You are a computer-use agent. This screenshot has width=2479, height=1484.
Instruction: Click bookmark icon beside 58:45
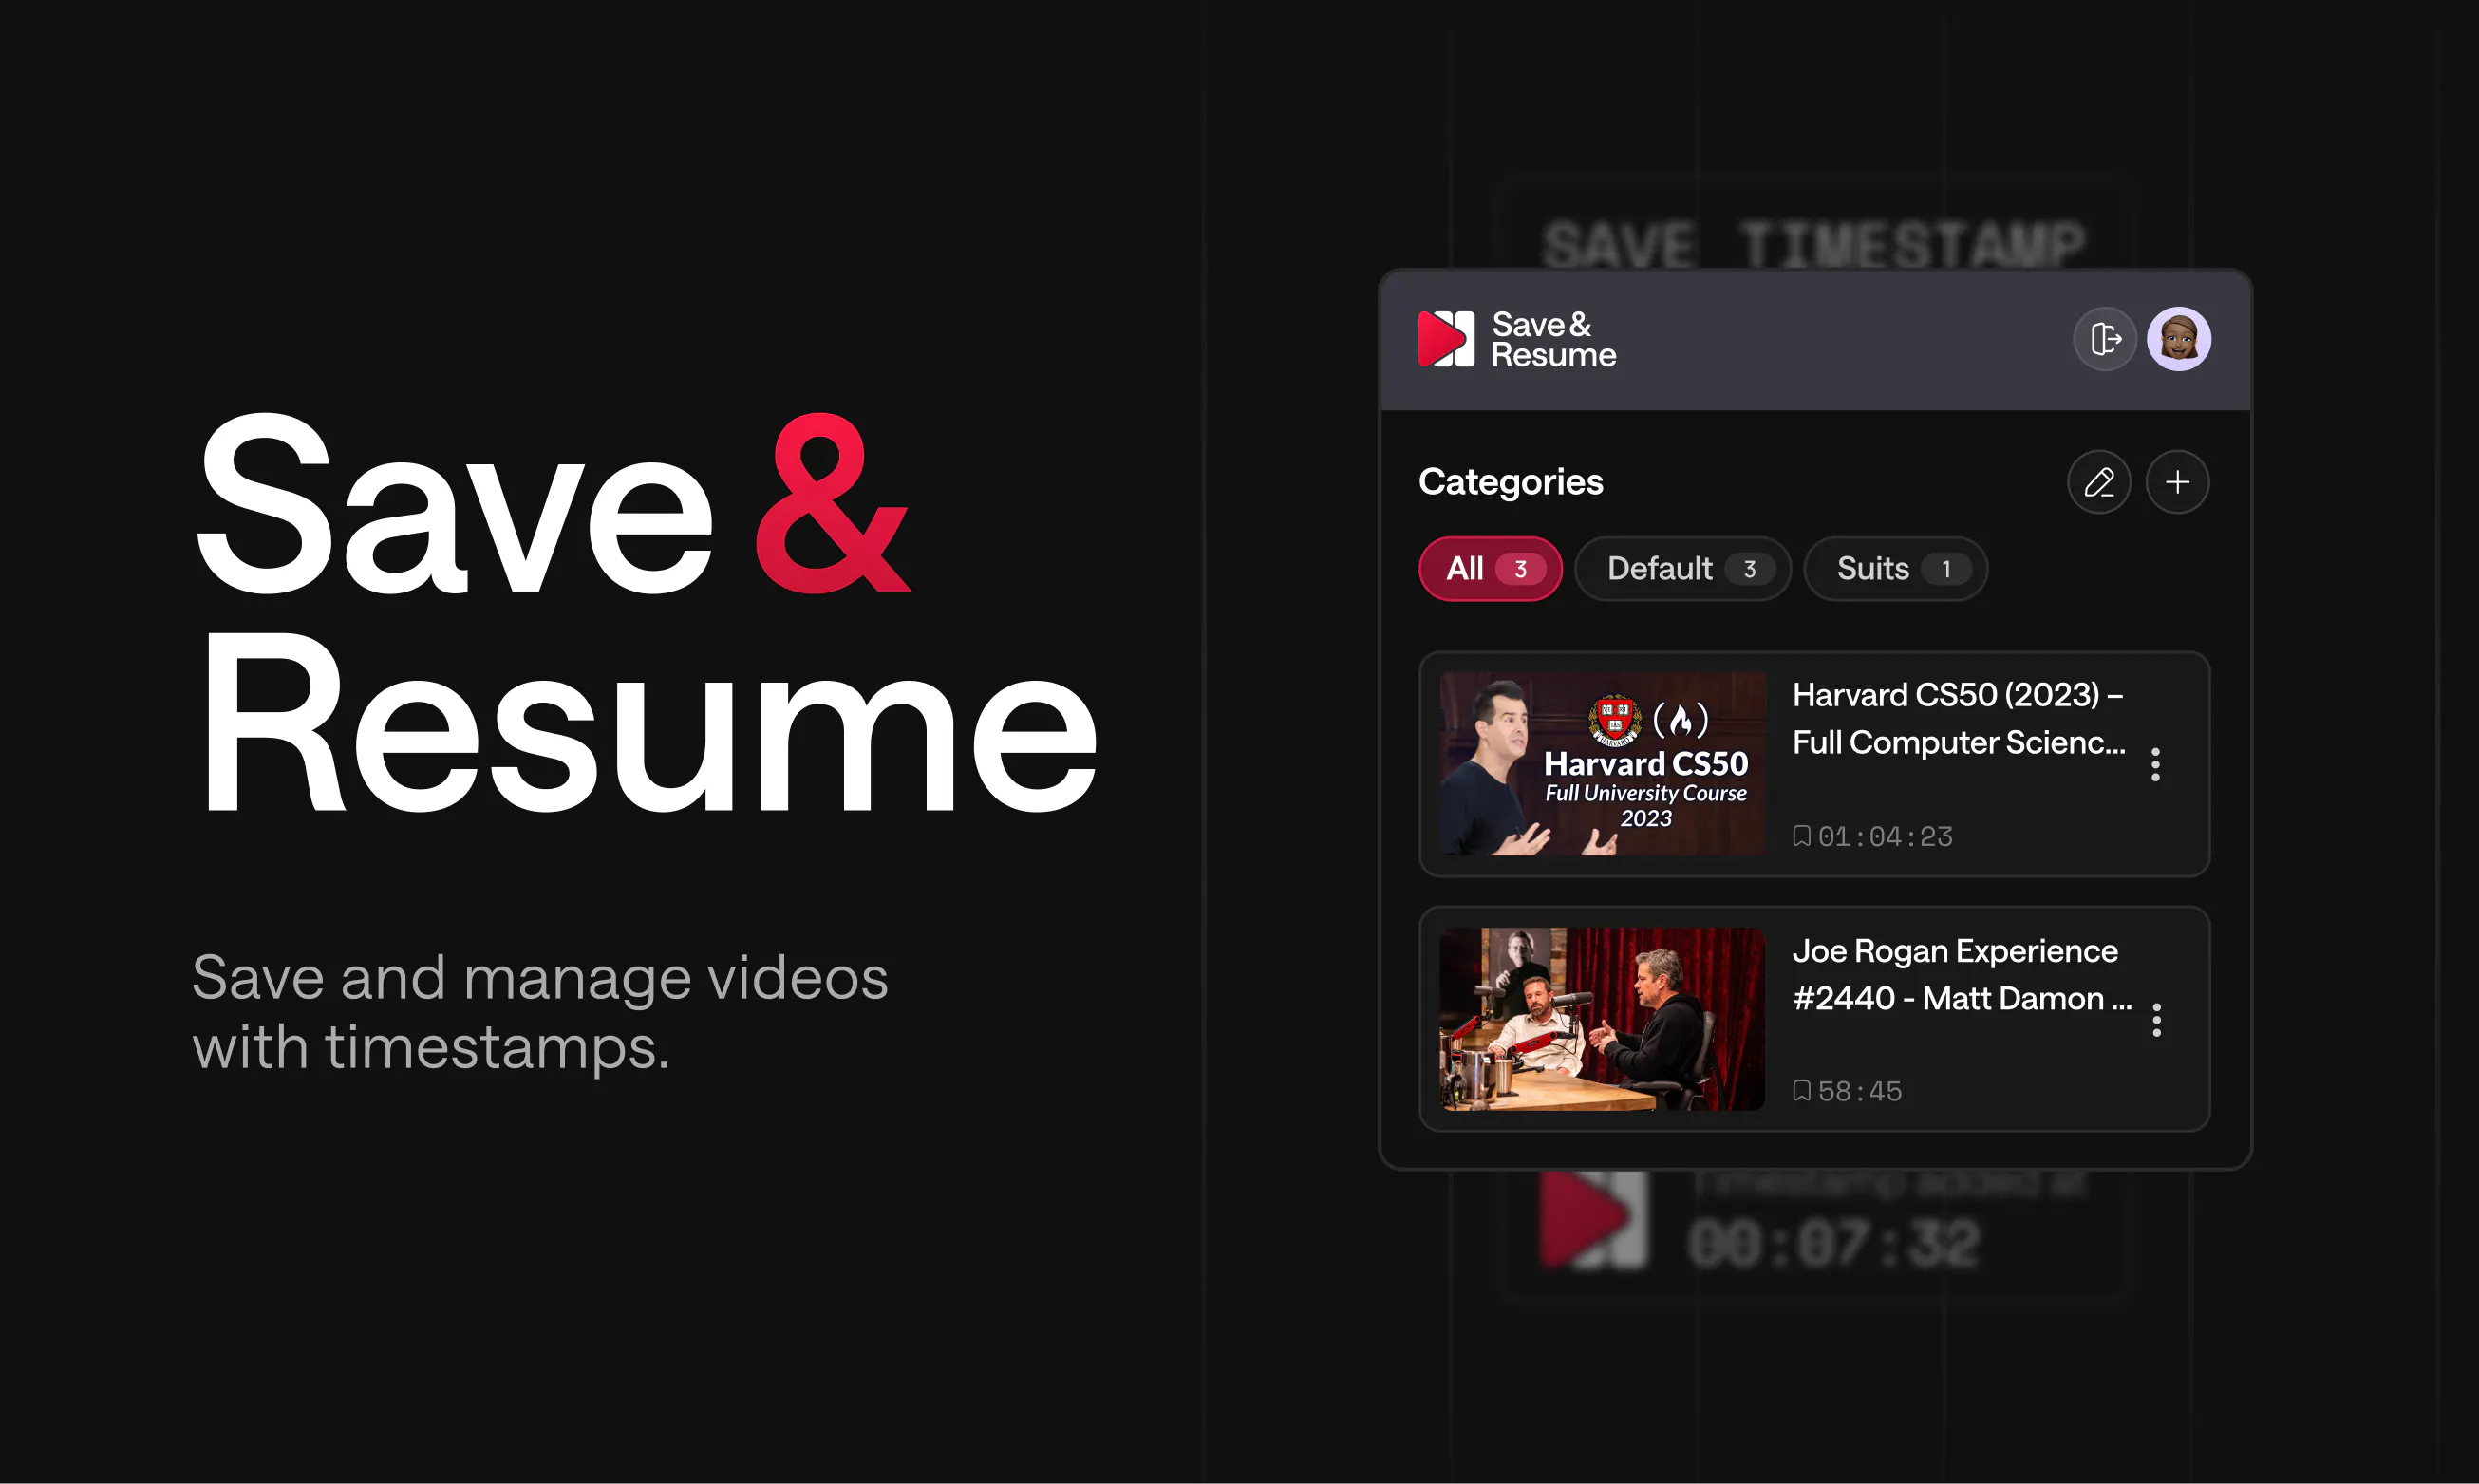coord(1802,1091)
